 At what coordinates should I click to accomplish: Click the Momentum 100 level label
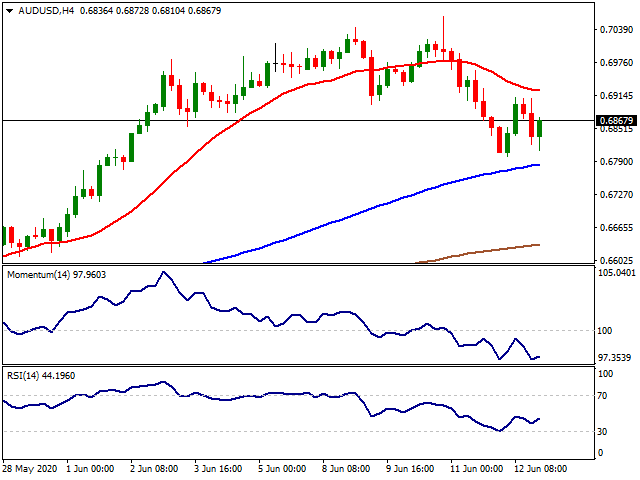604,331
